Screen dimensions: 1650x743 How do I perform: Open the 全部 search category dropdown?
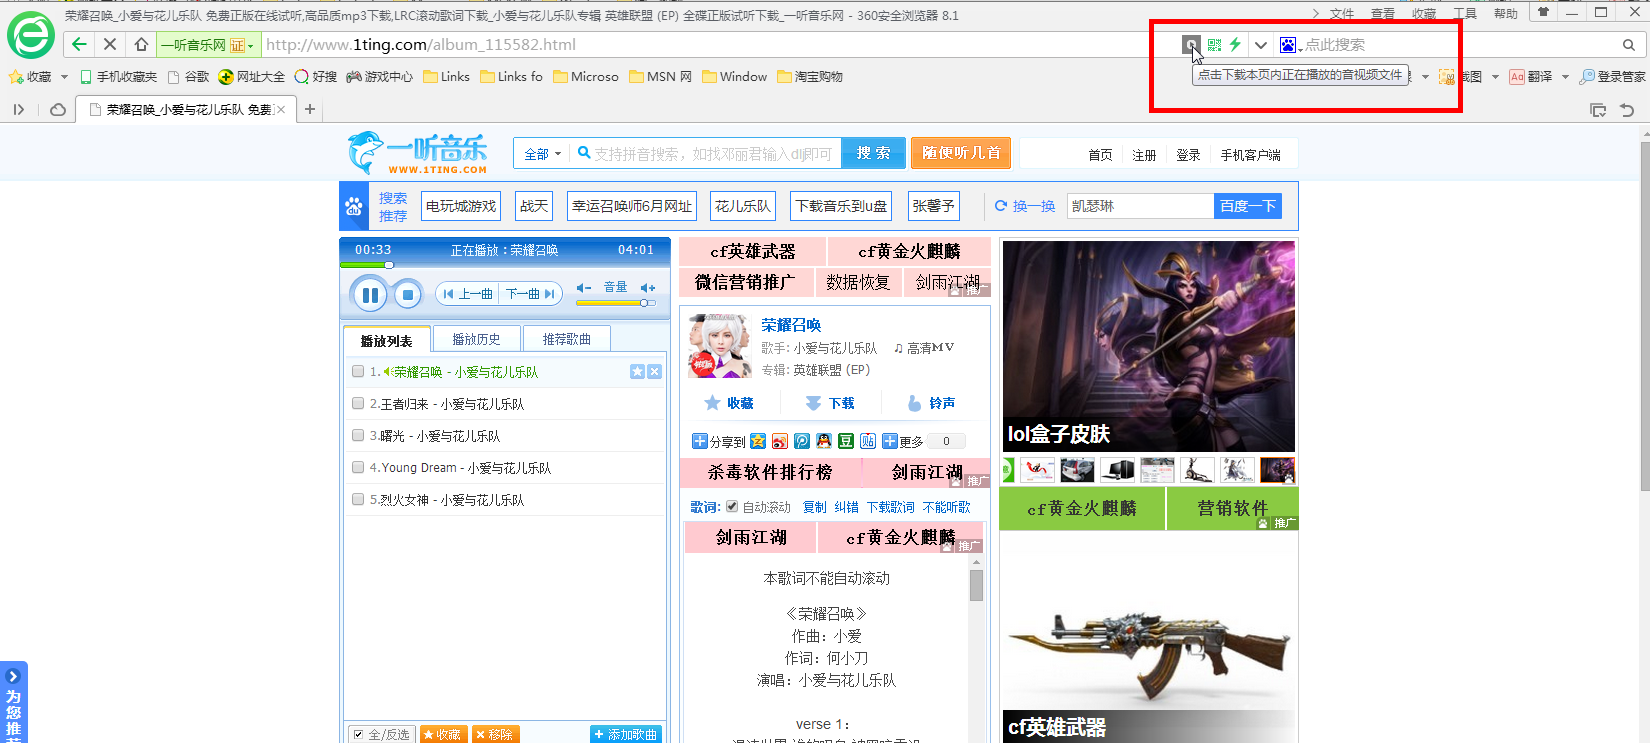[x=543, y=154]
